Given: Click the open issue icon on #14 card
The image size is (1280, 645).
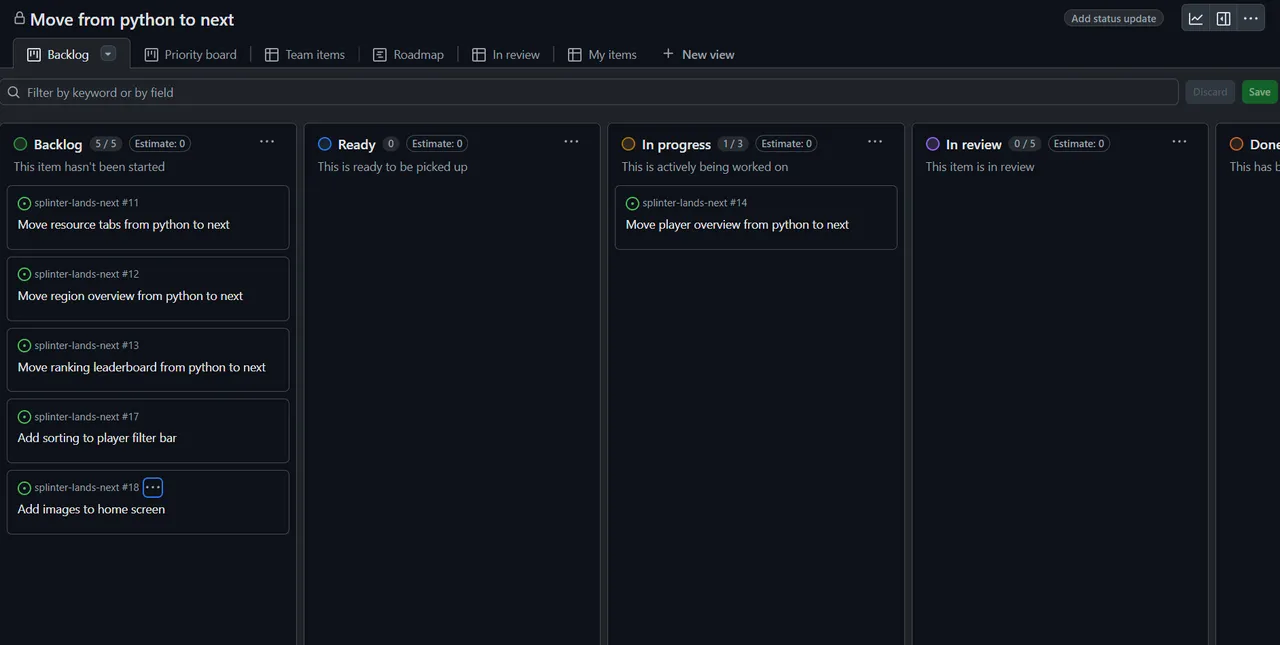Looking at the screenshot, I should 633,203.
